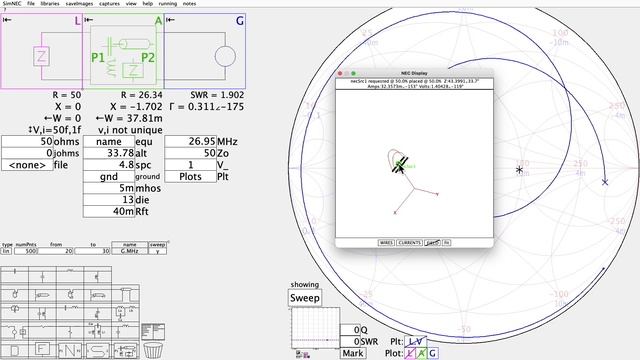The width and height of the screenshot is (640, 360).
Task: Click the 500 numPnts field
Action: (x=26, y=251)
